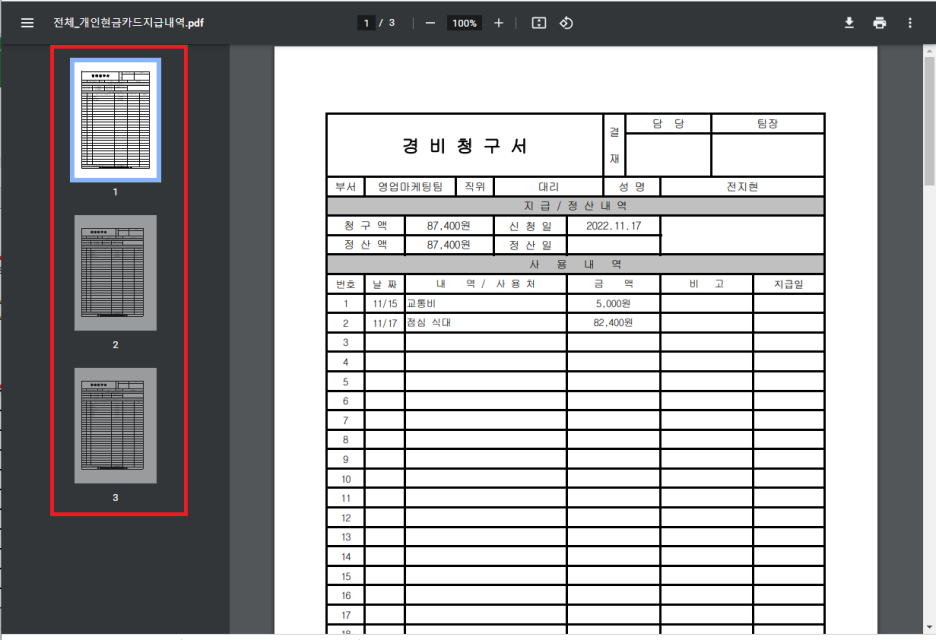Click the 지급 / 정산 내역 header

coord(575,205)
